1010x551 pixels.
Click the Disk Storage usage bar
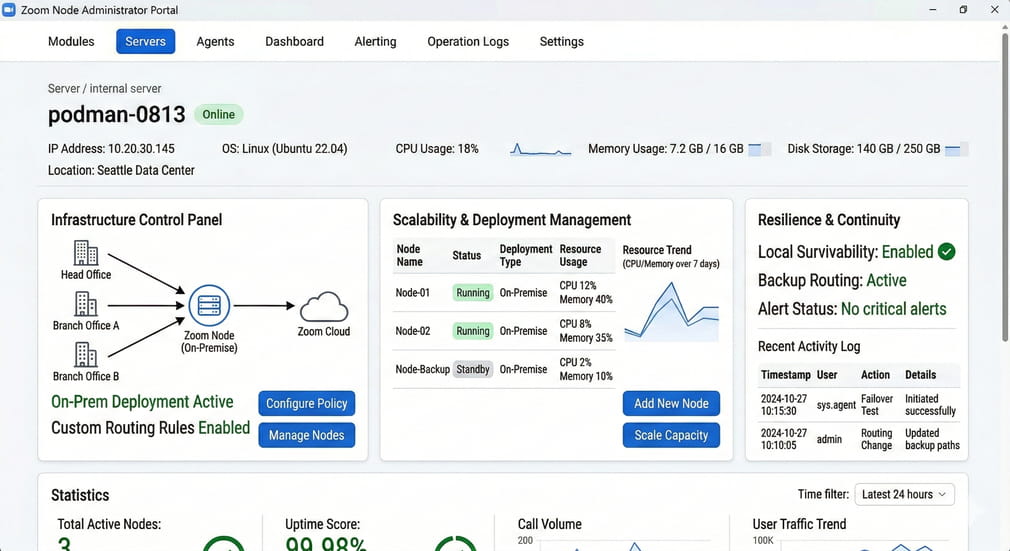click(x=957, y=150)
